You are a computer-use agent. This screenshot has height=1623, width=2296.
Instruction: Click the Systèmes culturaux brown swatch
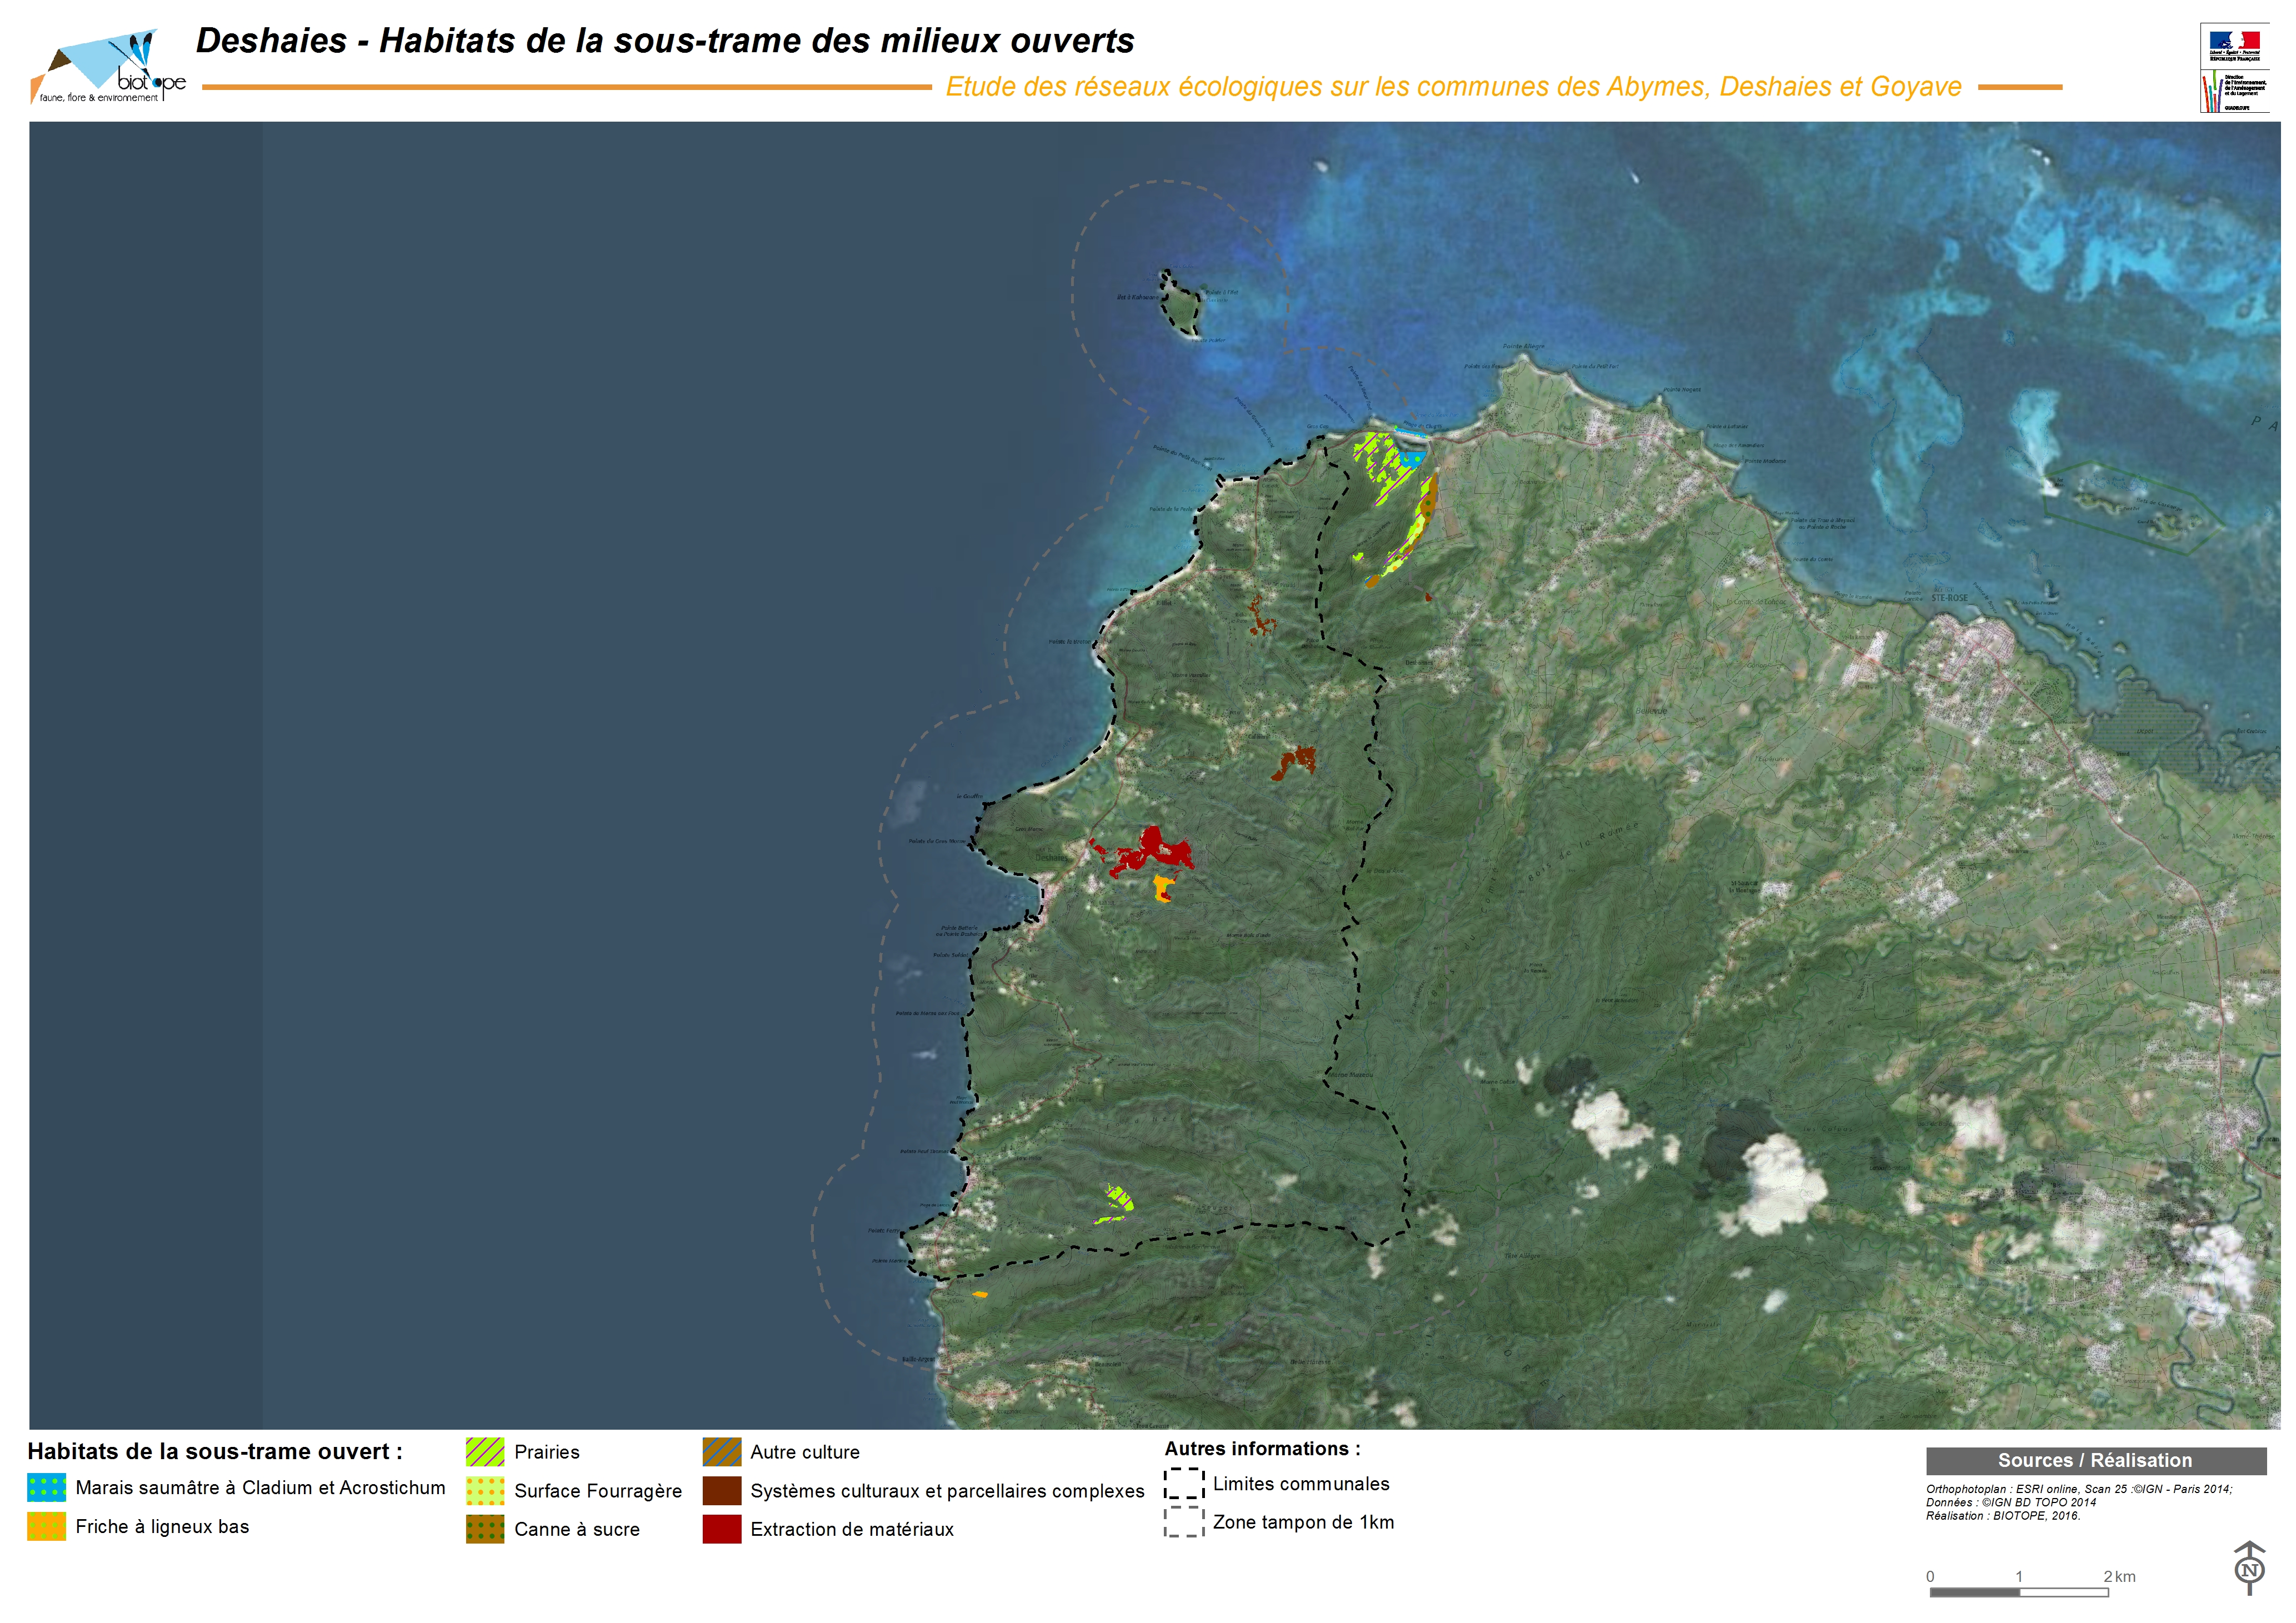click(722, 1491)
